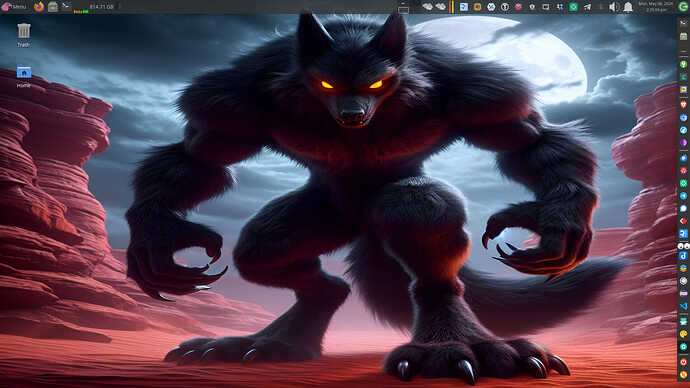Viewport: 690px width, 388px height.
Task: Open the Home folder desktop icon
Action: coord(24,77)
